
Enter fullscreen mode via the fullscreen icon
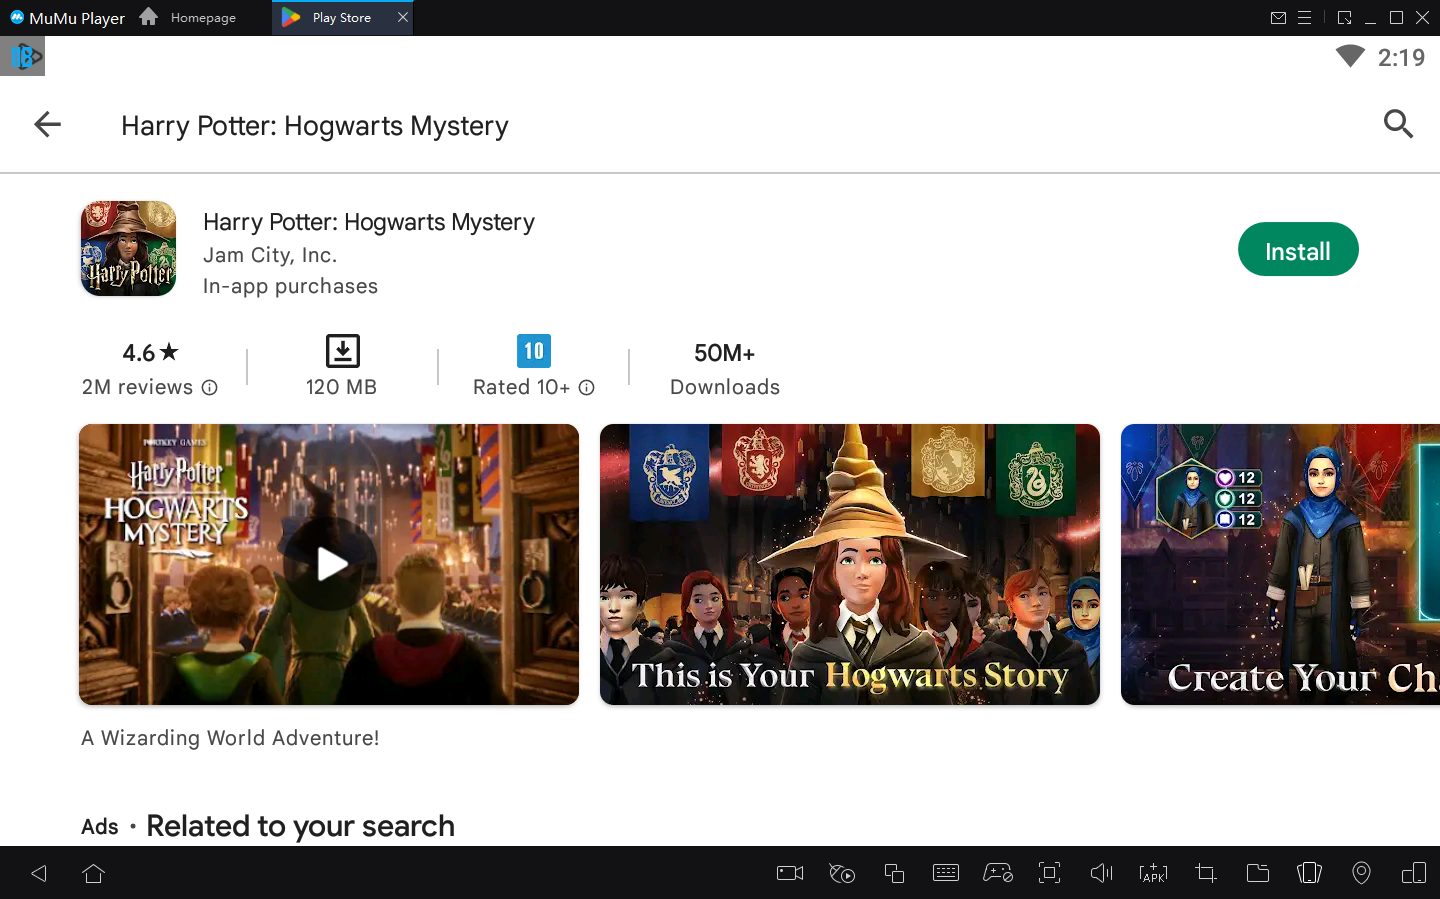(x=1049, y=873)
